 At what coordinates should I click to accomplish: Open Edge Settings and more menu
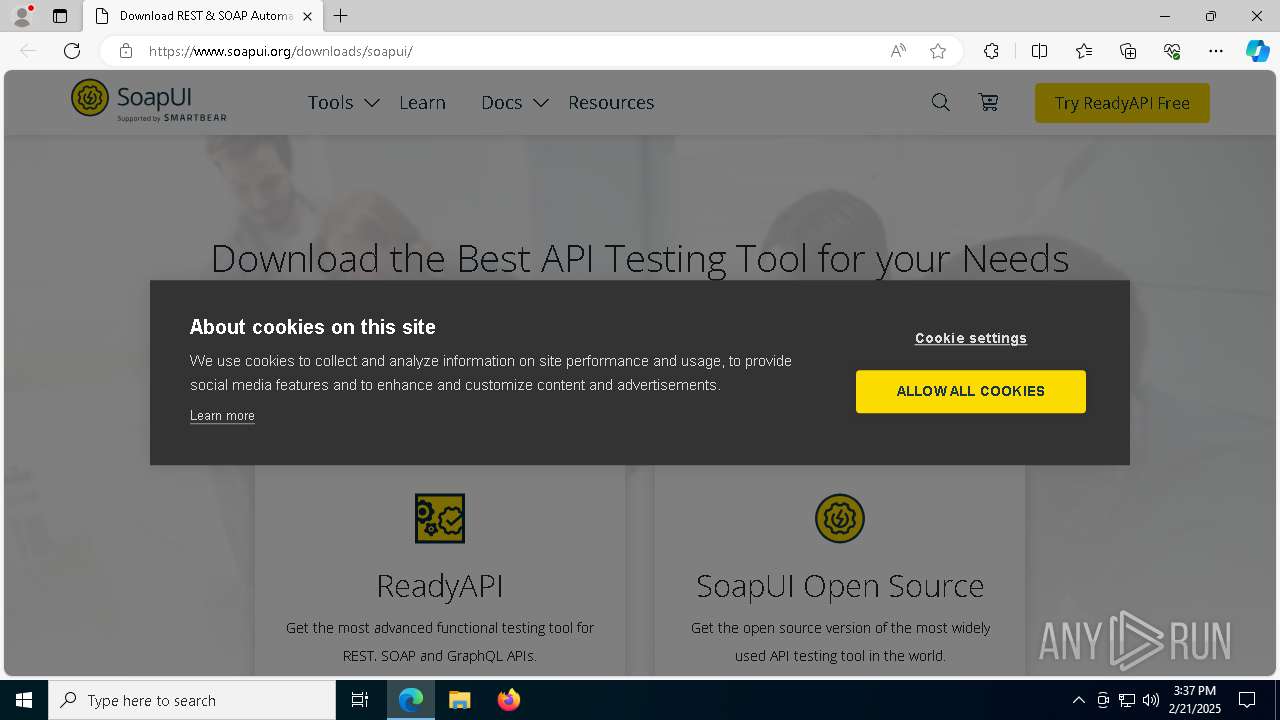click(x=1216, y=51)
